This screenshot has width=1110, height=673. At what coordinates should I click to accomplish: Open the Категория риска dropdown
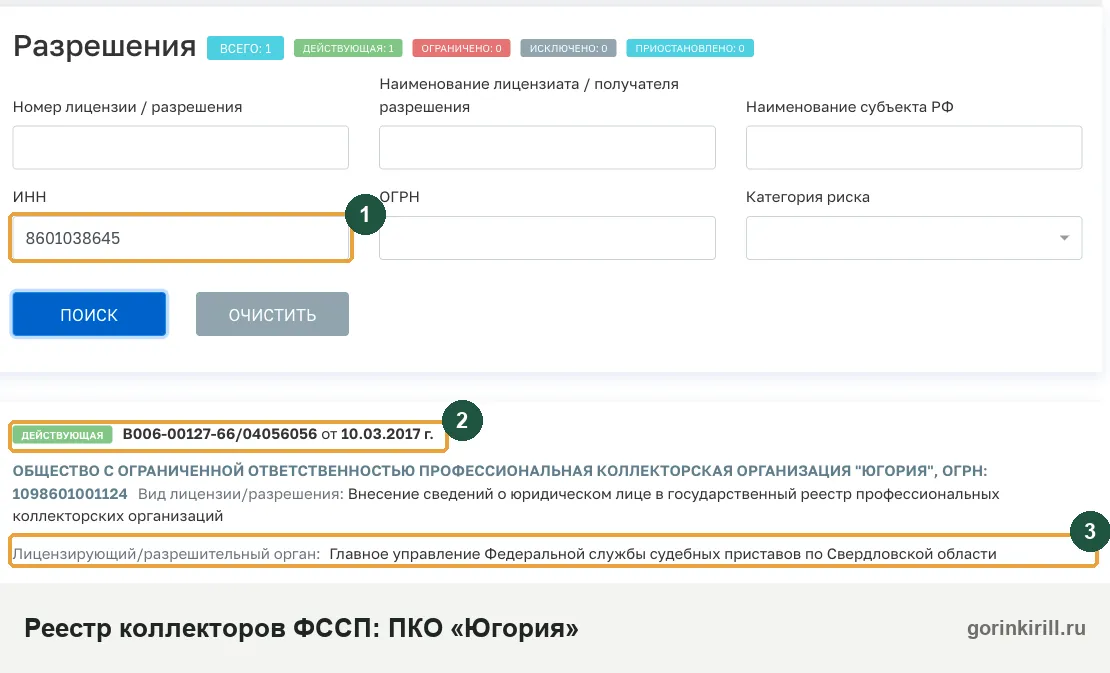(914, 238)
